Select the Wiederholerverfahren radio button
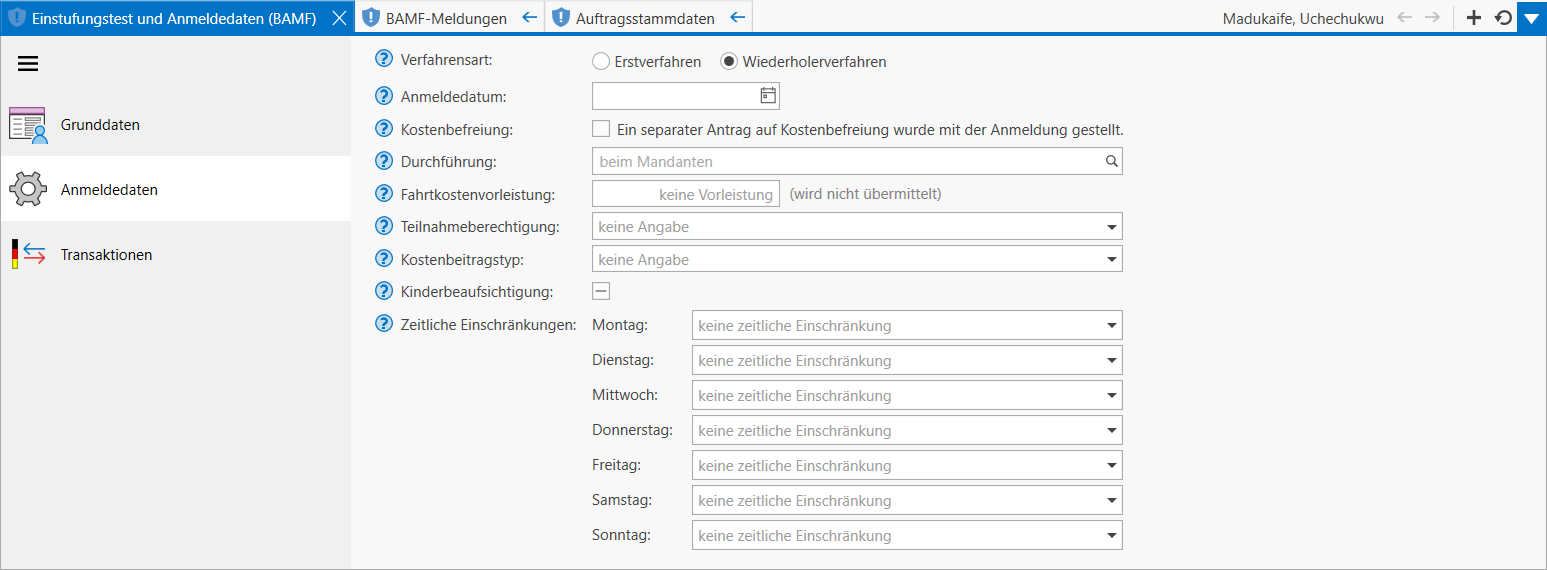Screen dimensions: 1547x570 [x=729, y=61]
